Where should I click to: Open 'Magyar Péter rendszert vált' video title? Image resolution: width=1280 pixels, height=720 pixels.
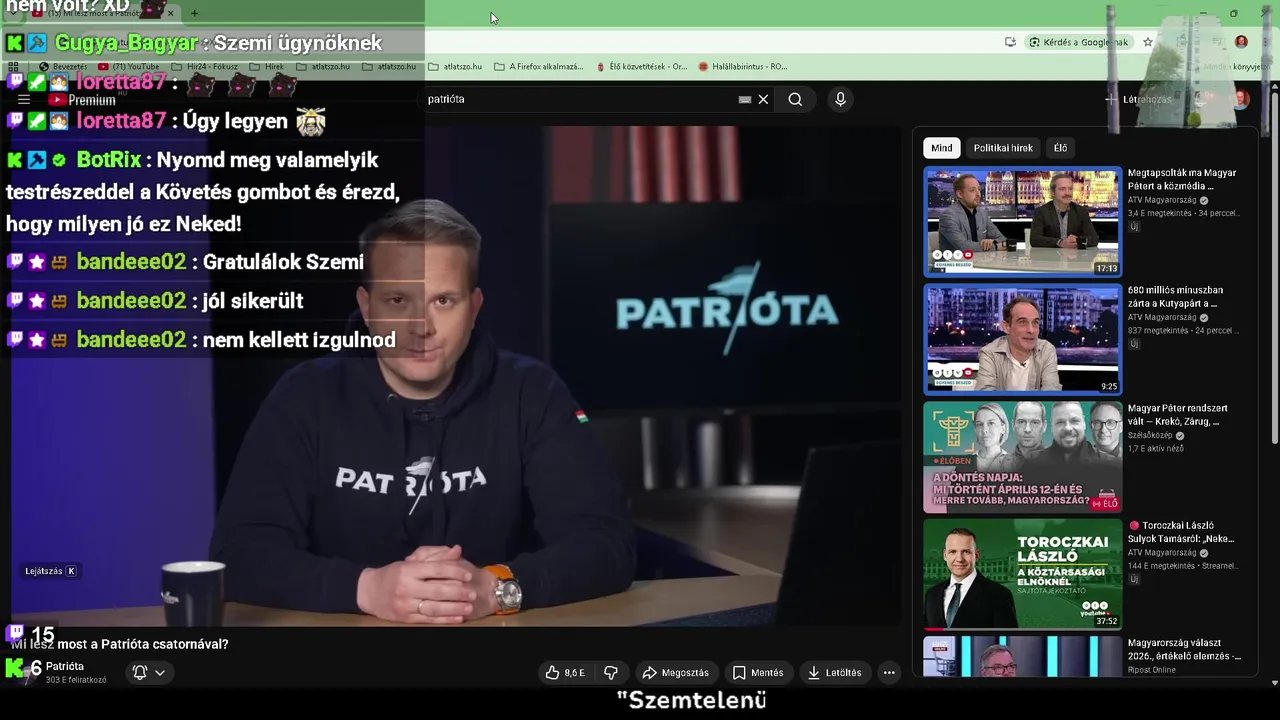(x=1178, y=415)
